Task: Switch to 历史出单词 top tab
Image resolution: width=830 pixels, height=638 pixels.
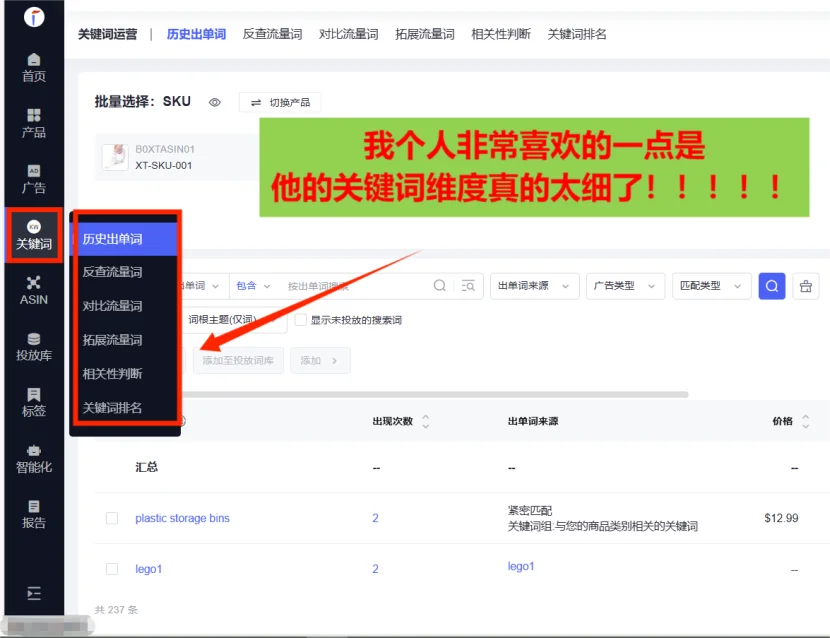Action: click(196, 34)
